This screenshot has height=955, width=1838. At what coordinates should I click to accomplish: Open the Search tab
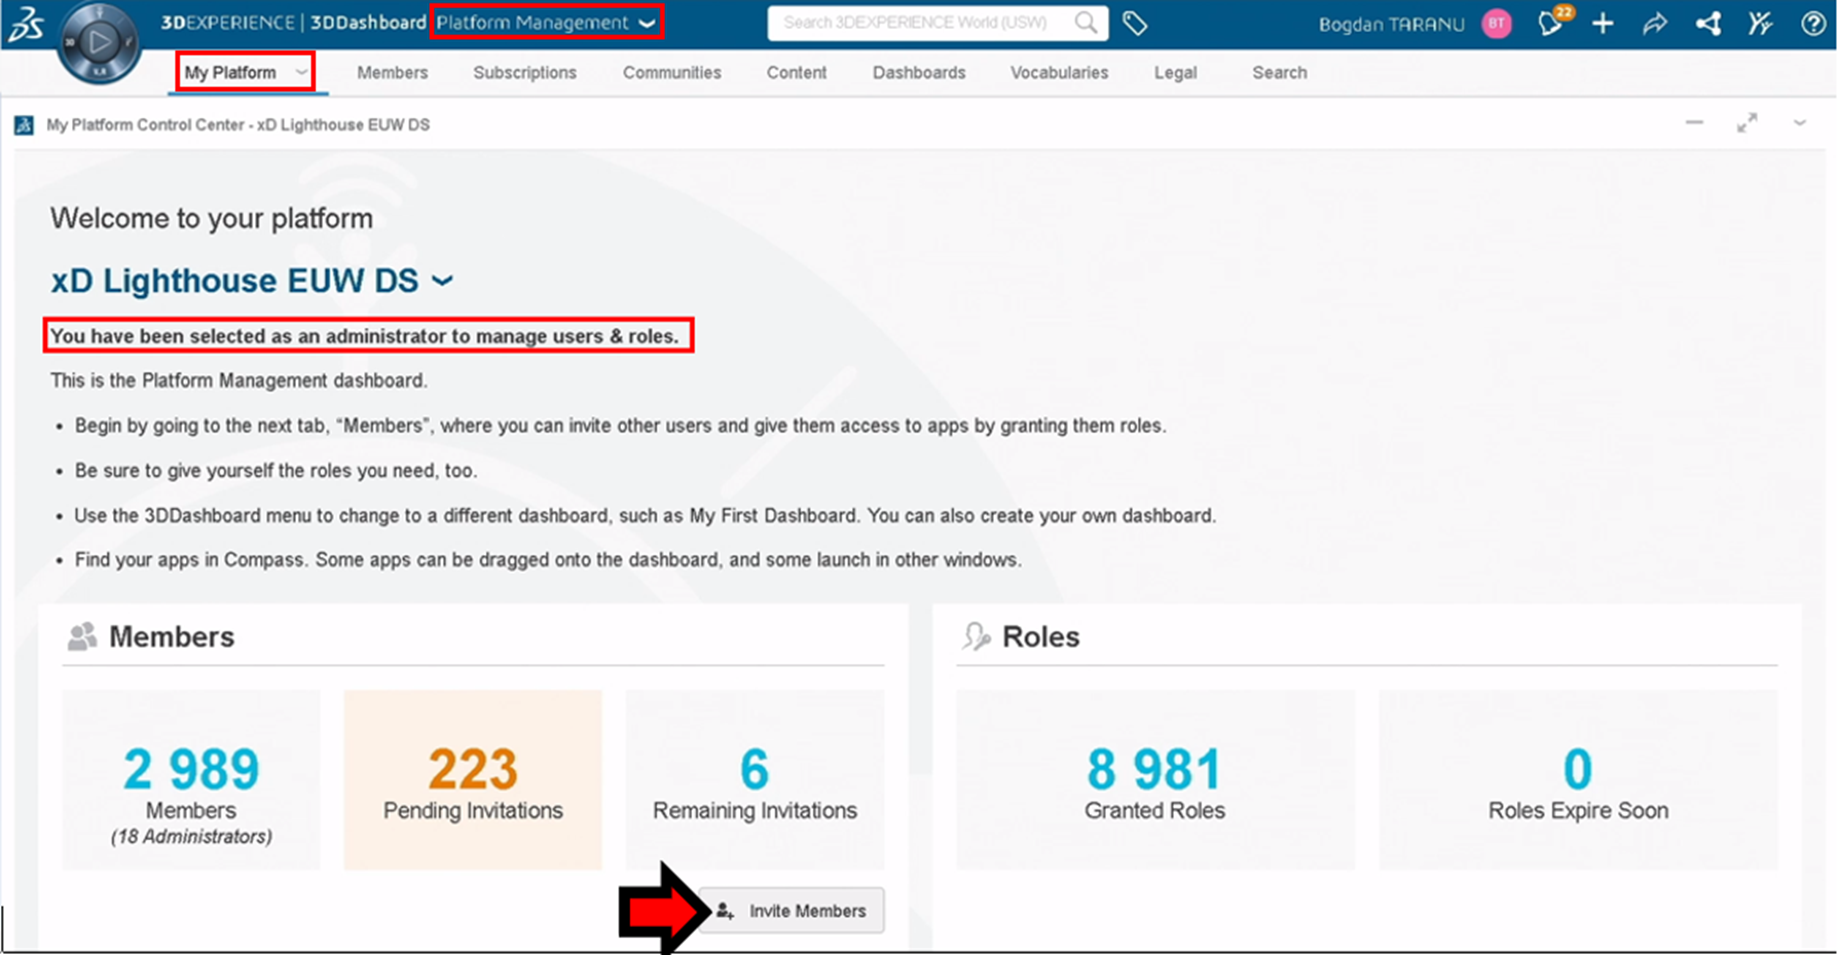[x=1279, y=72]
